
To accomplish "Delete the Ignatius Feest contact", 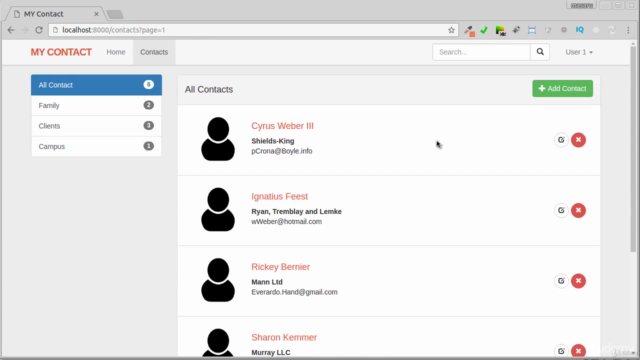I will (x=578, y=211).
